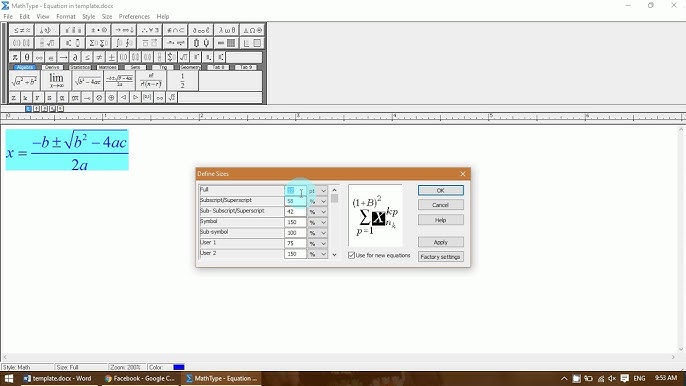Click the Symbol size value field
686x386 pixels.
click(295, 222)
